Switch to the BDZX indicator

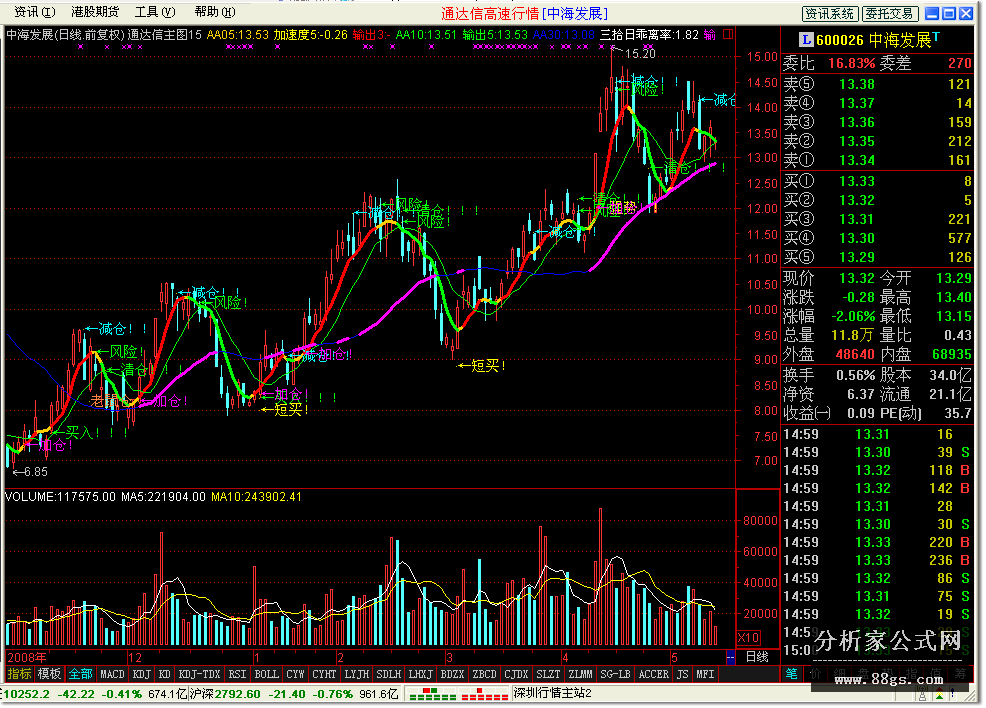(452, 674)
